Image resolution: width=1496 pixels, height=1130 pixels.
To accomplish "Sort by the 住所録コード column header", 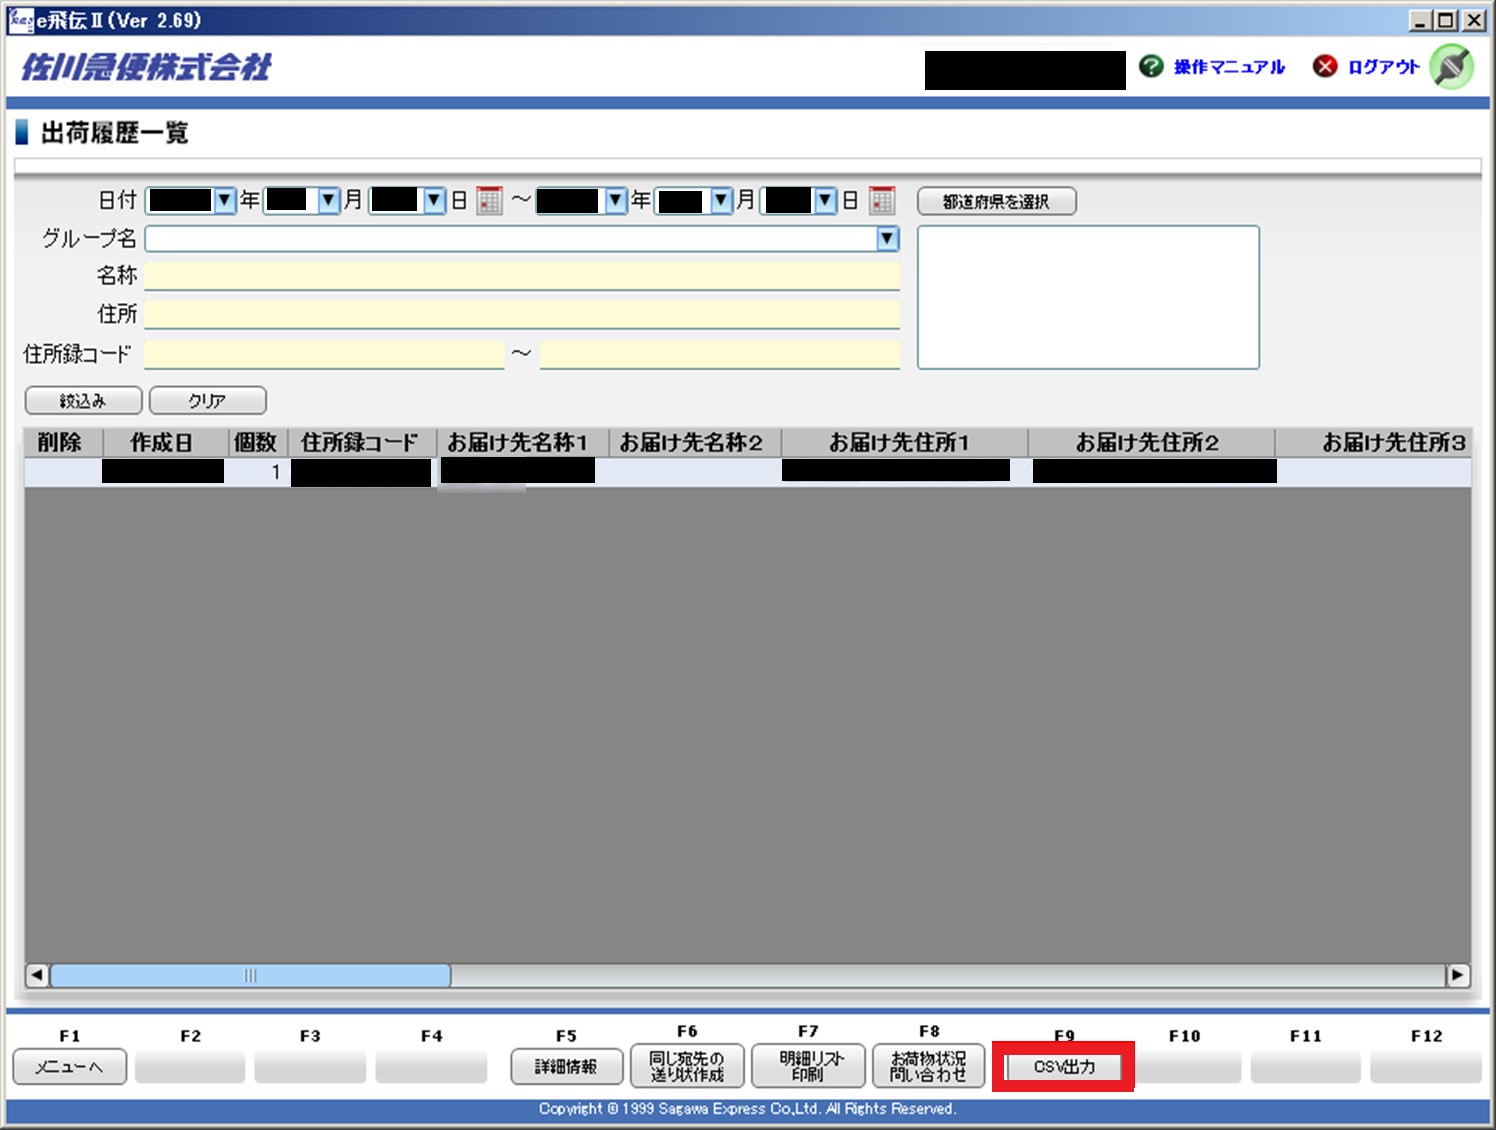I will click(x=362, y=442).
